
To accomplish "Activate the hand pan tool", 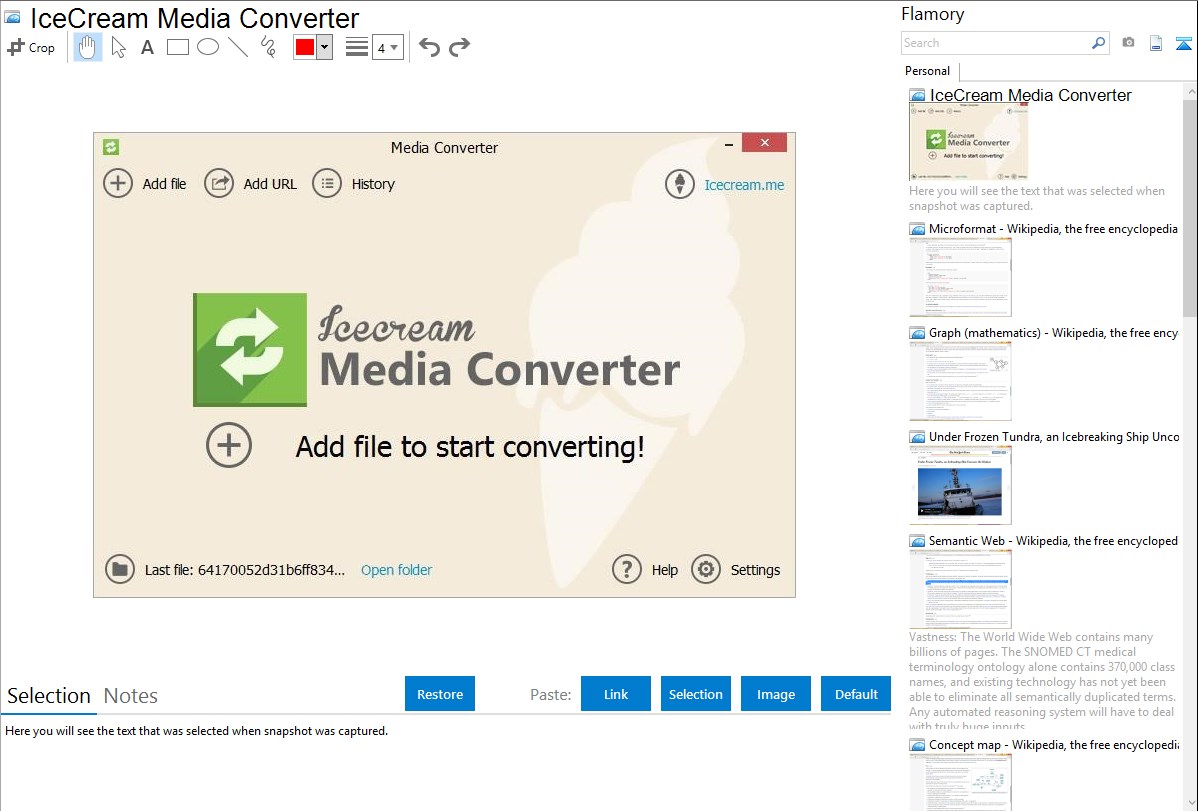I will pos(87,47).
